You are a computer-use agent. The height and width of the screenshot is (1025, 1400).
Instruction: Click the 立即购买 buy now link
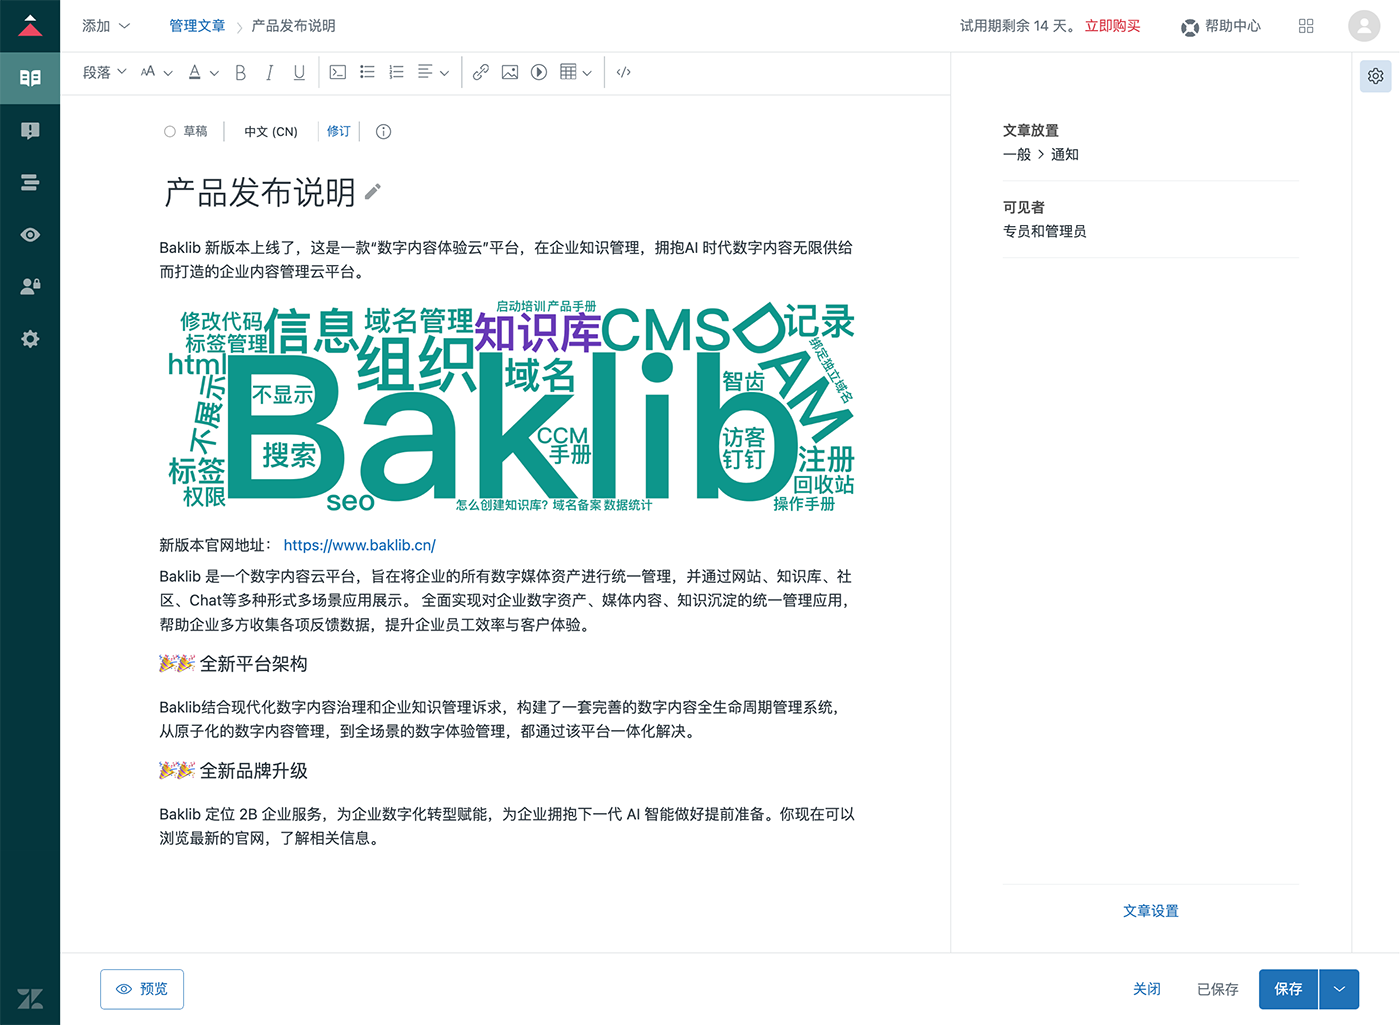click(1113, 26)
